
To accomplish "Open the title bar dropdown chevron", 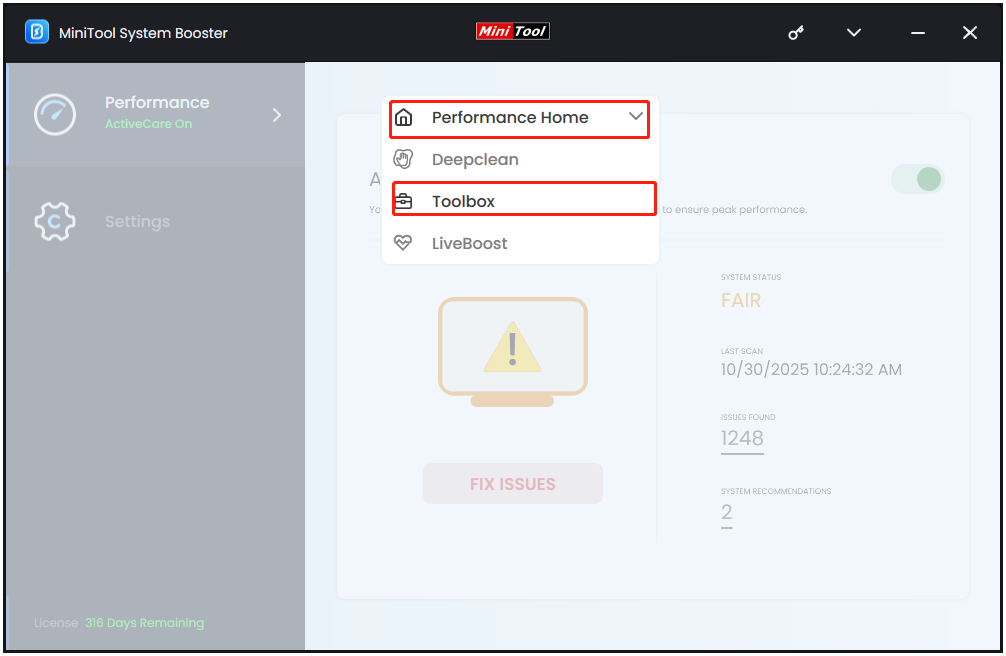I will pyautogui.click(x=853, y=32).
